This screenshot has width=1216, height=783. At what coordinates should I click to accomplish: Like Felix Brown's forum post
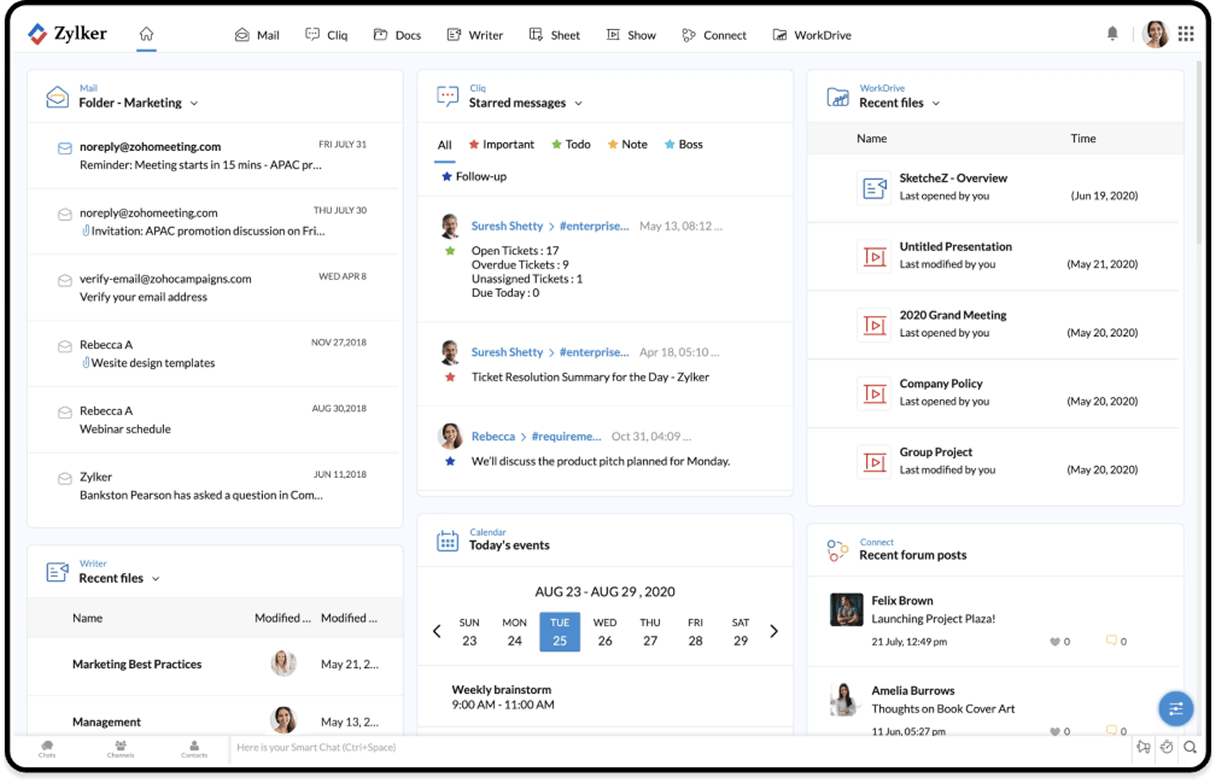pos(1054,642)
